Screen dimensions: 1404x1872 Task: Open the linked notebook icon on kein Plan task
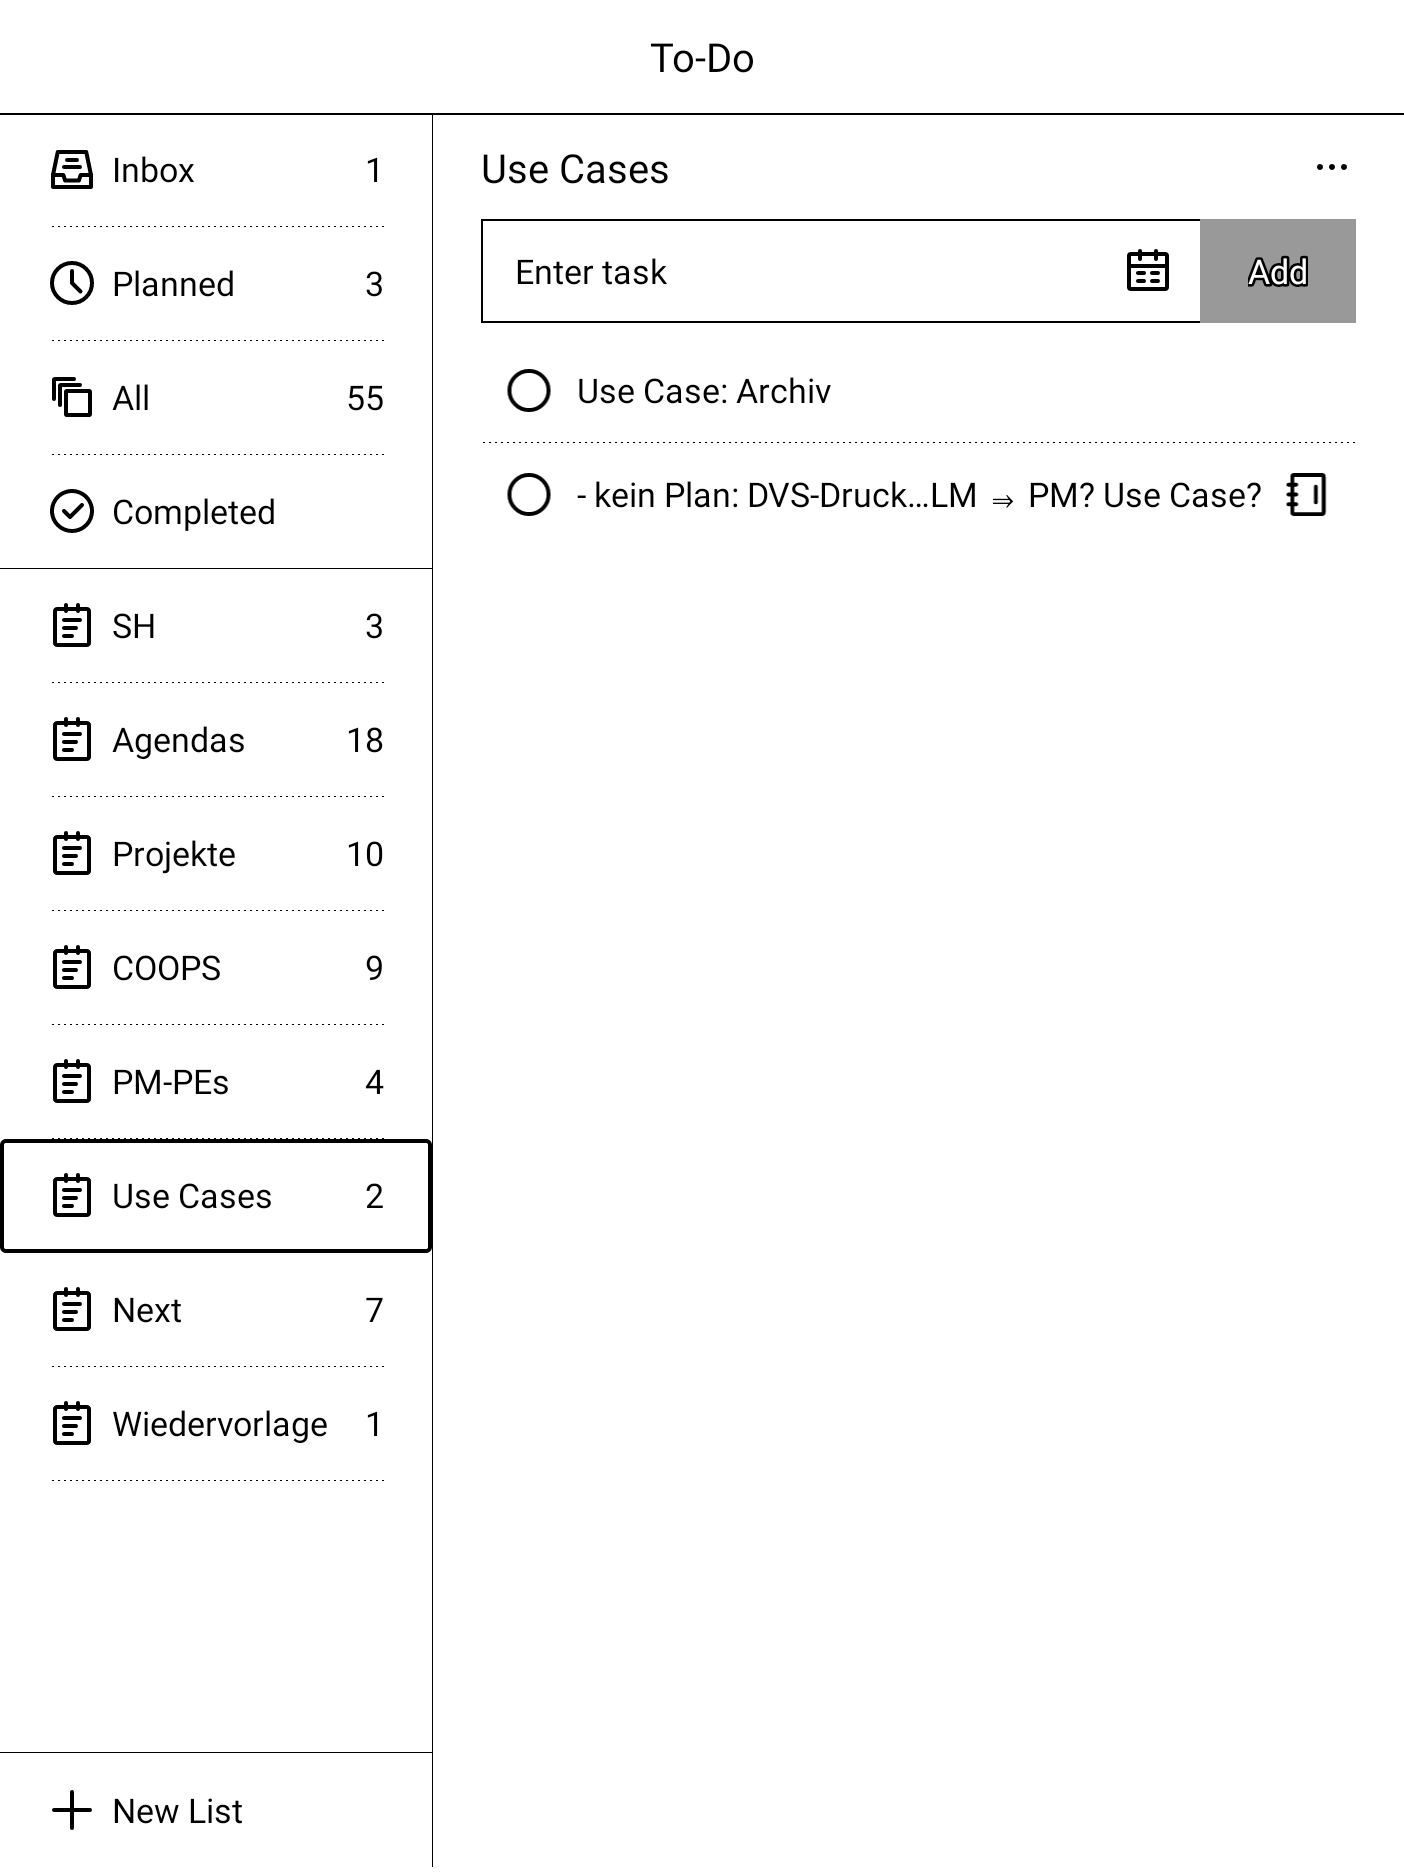pyautogui.click(x=1306, y=495)
